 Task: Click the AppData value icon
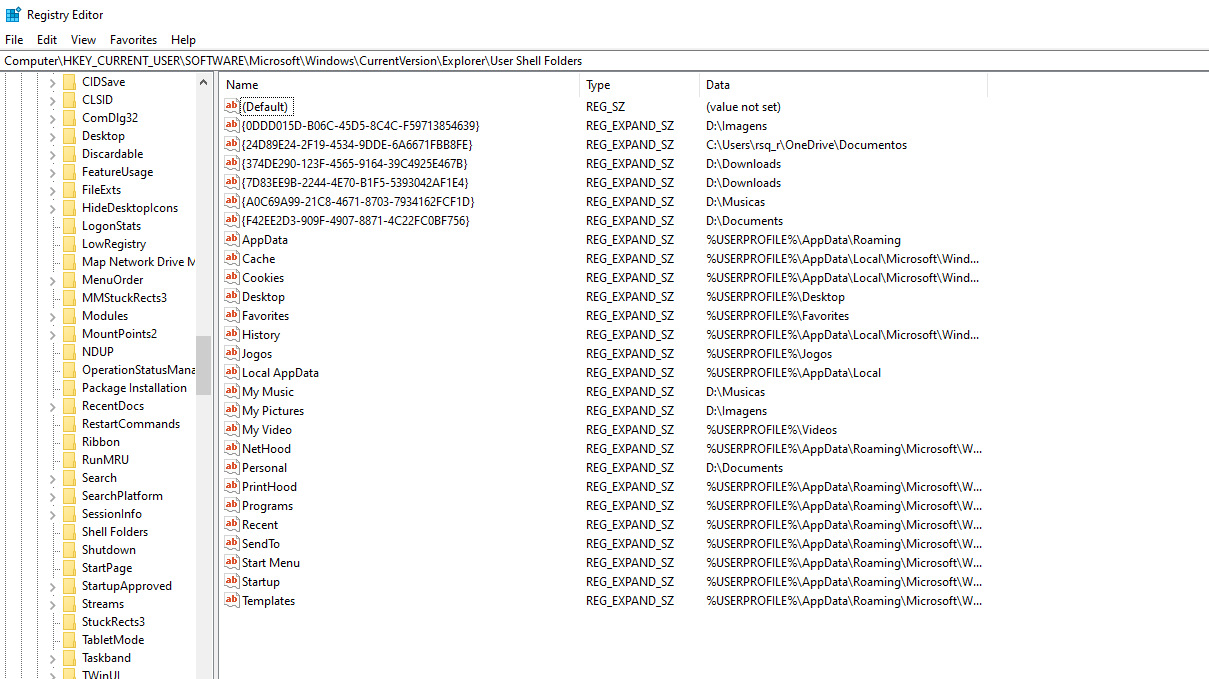click(x=232, y=239)
